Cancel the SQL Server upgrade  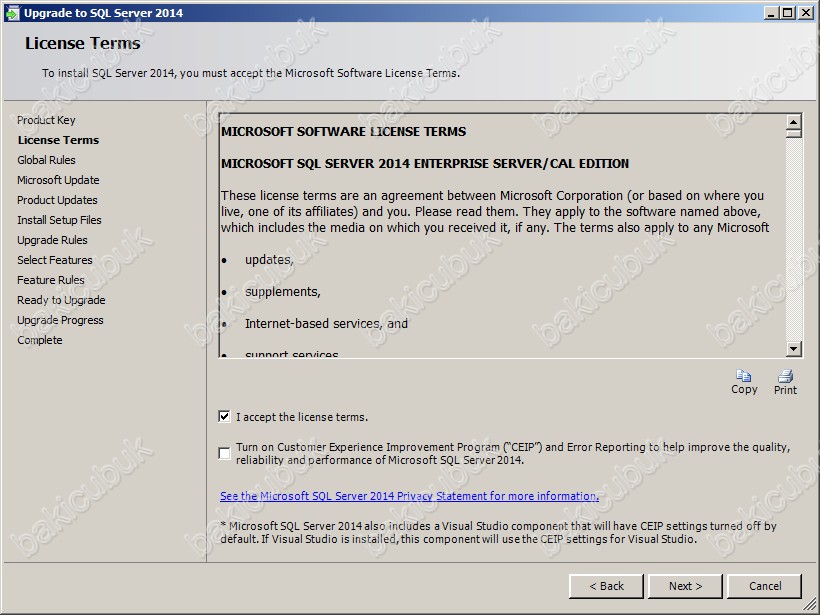[765, 586]
